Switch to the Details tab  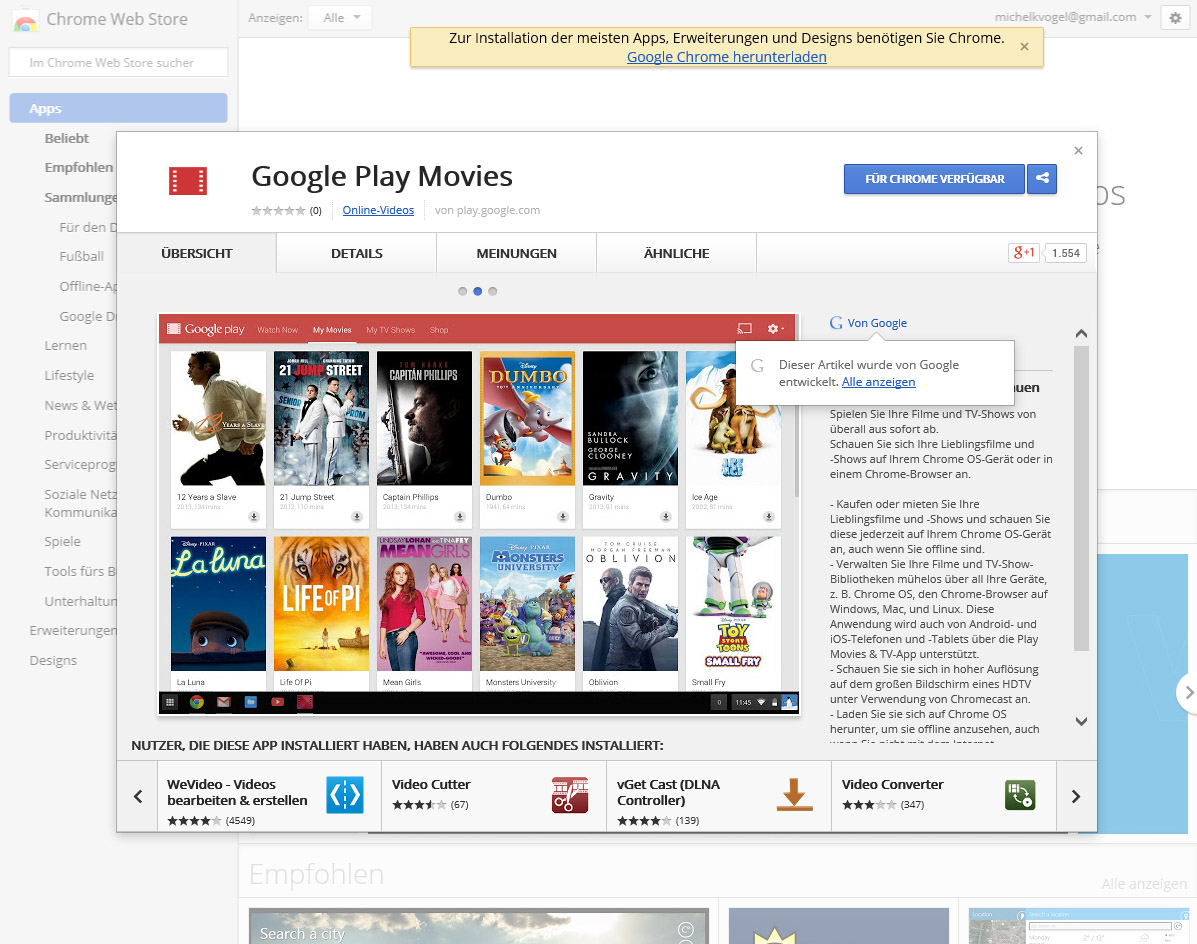tap(357, 253)
